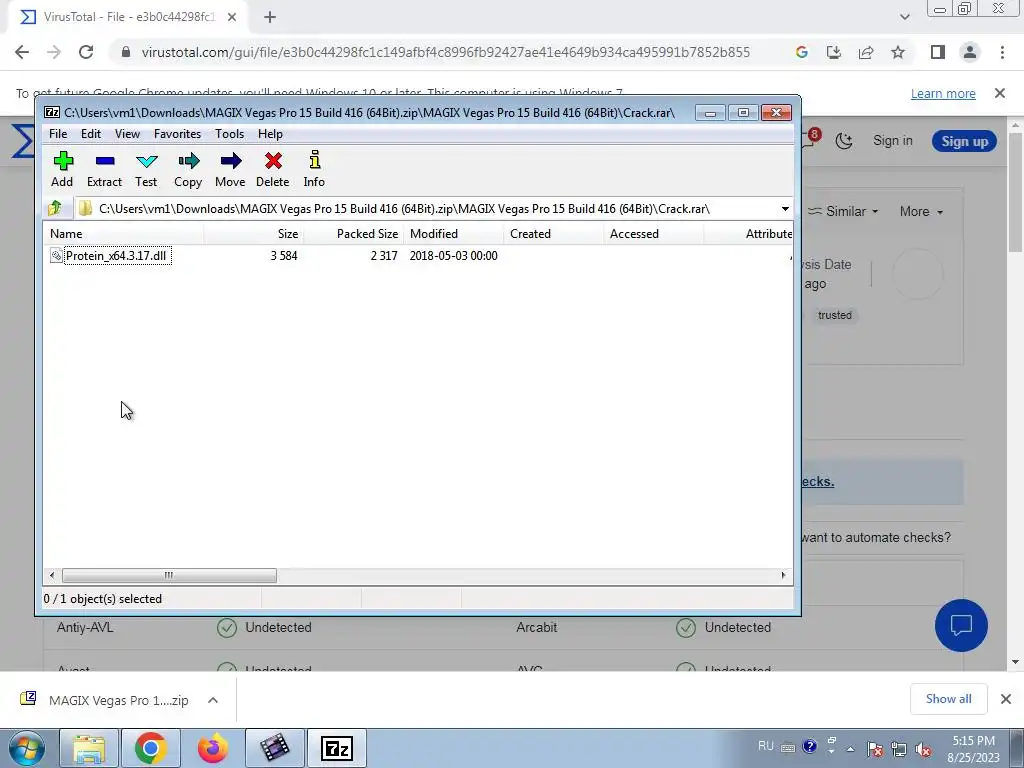Click the taskbar clock showing 5:15 PM
1024x768 pixels.
pos(973,749)
